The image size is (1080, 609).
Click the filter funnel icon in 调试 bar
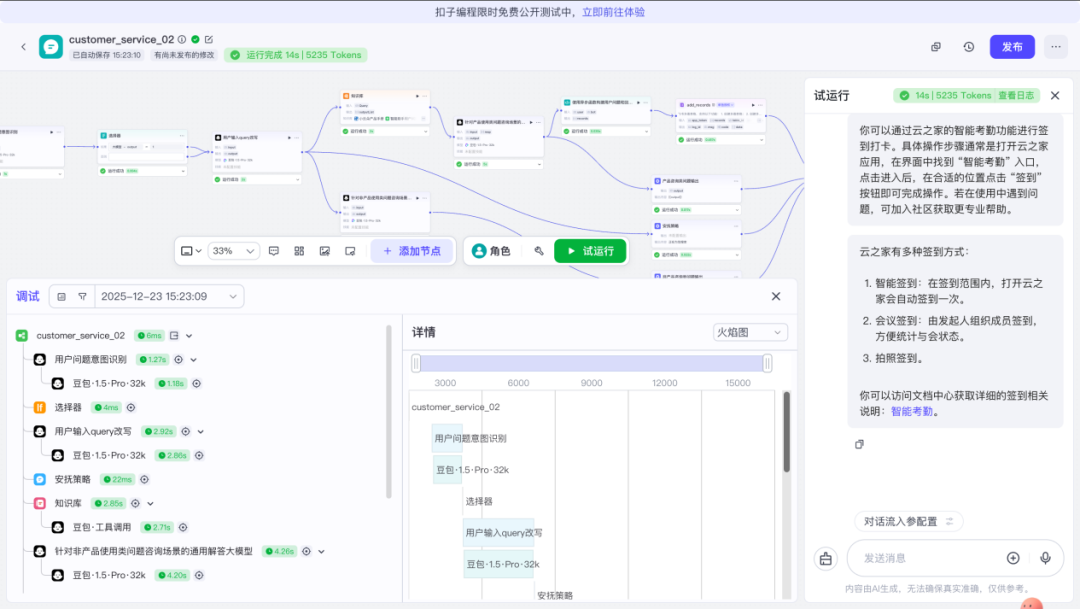(81, 297)
